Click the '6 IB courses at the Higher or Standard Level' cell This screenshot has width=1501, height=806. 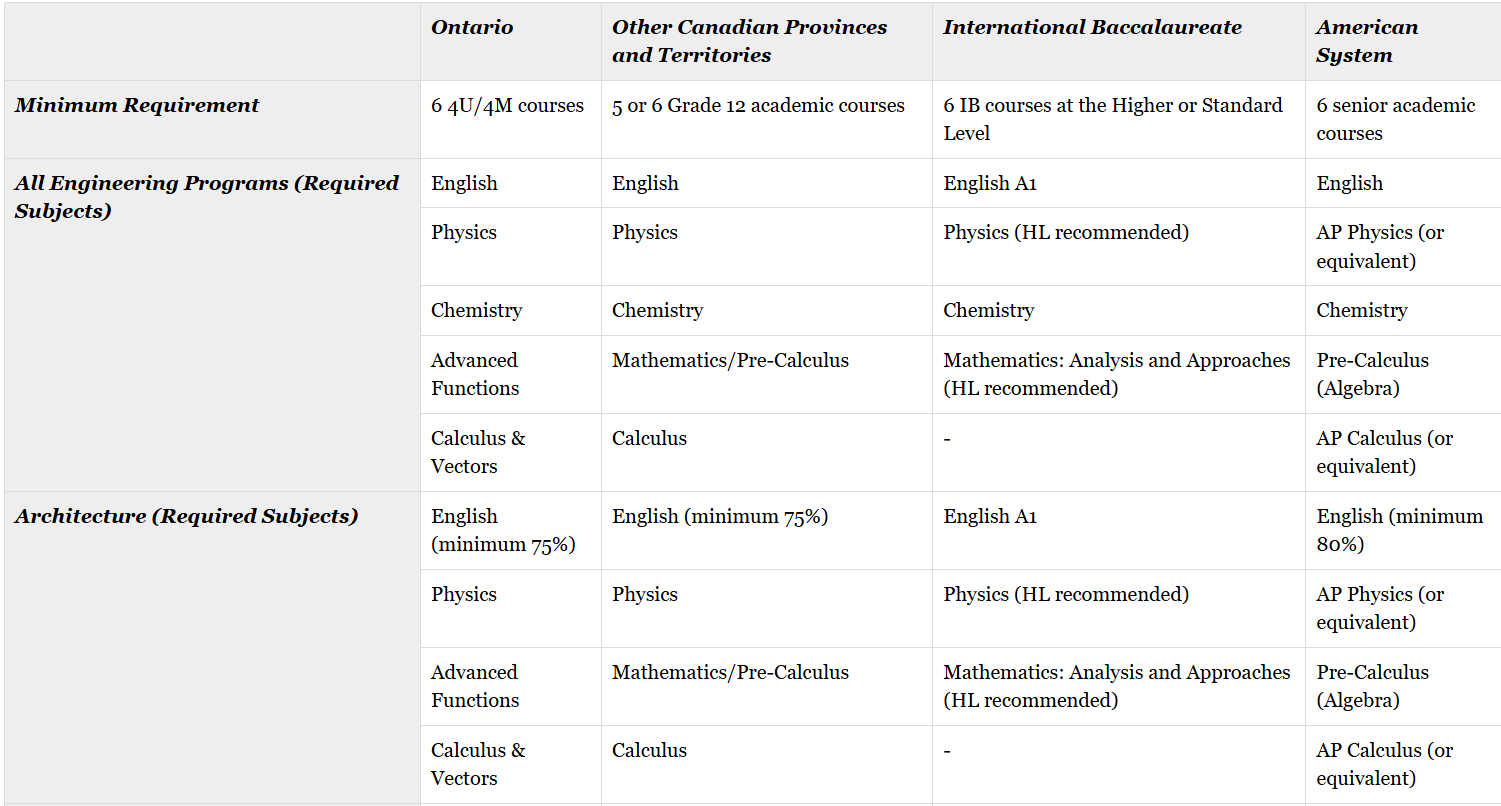coord(1112,119)
